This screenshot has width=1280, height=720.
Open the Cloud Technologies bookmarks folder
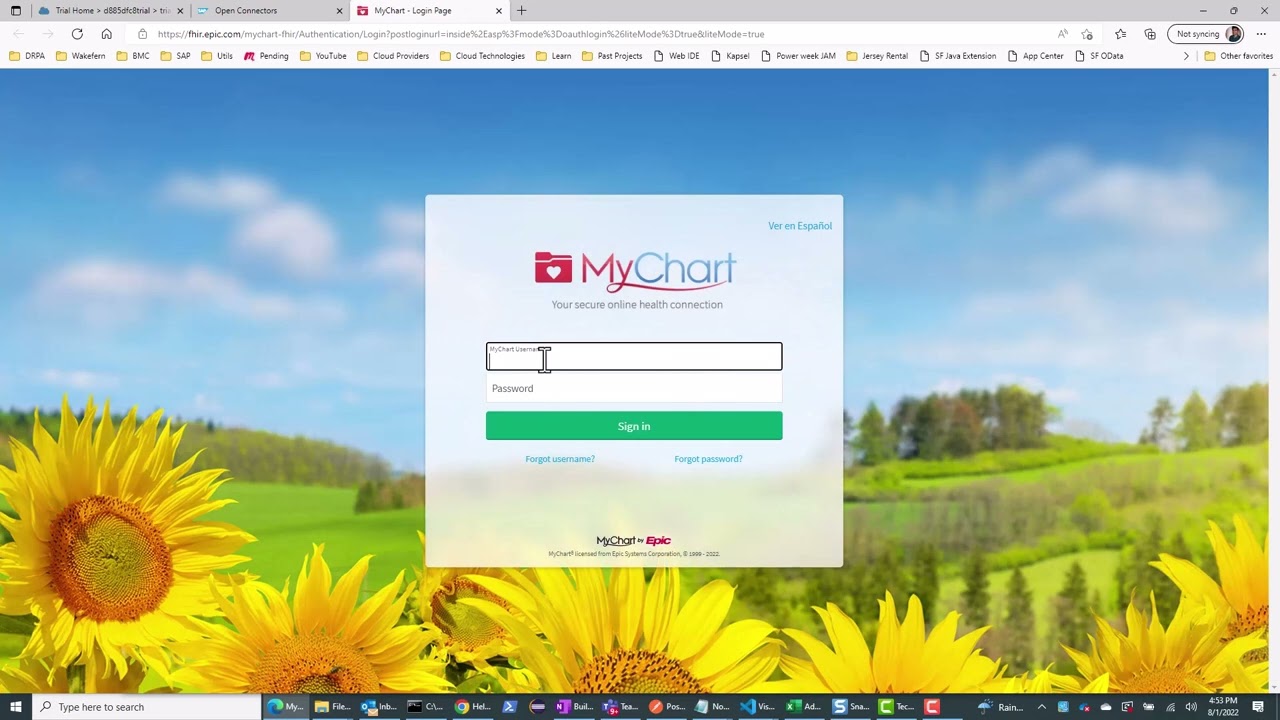[x=482, y=56]
